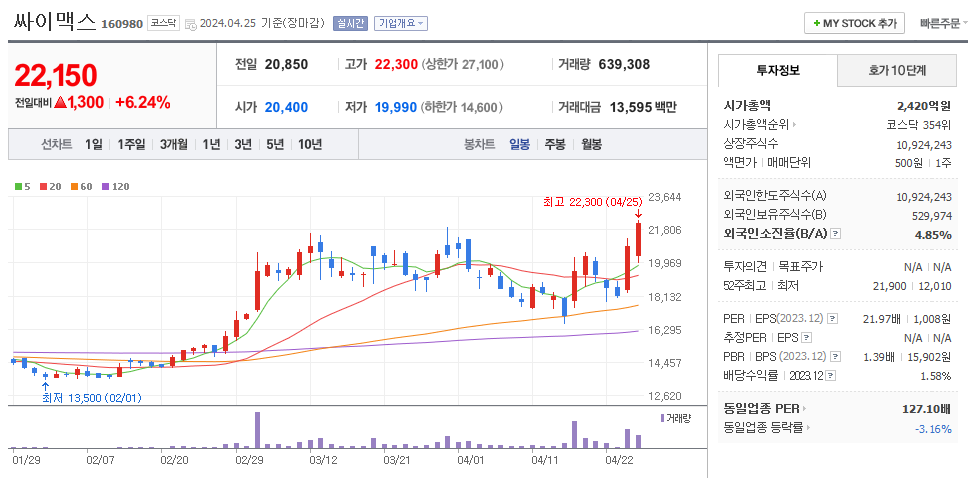
Task: Click the plus icon in MY STOCK 추가
Action: [816, 24]
